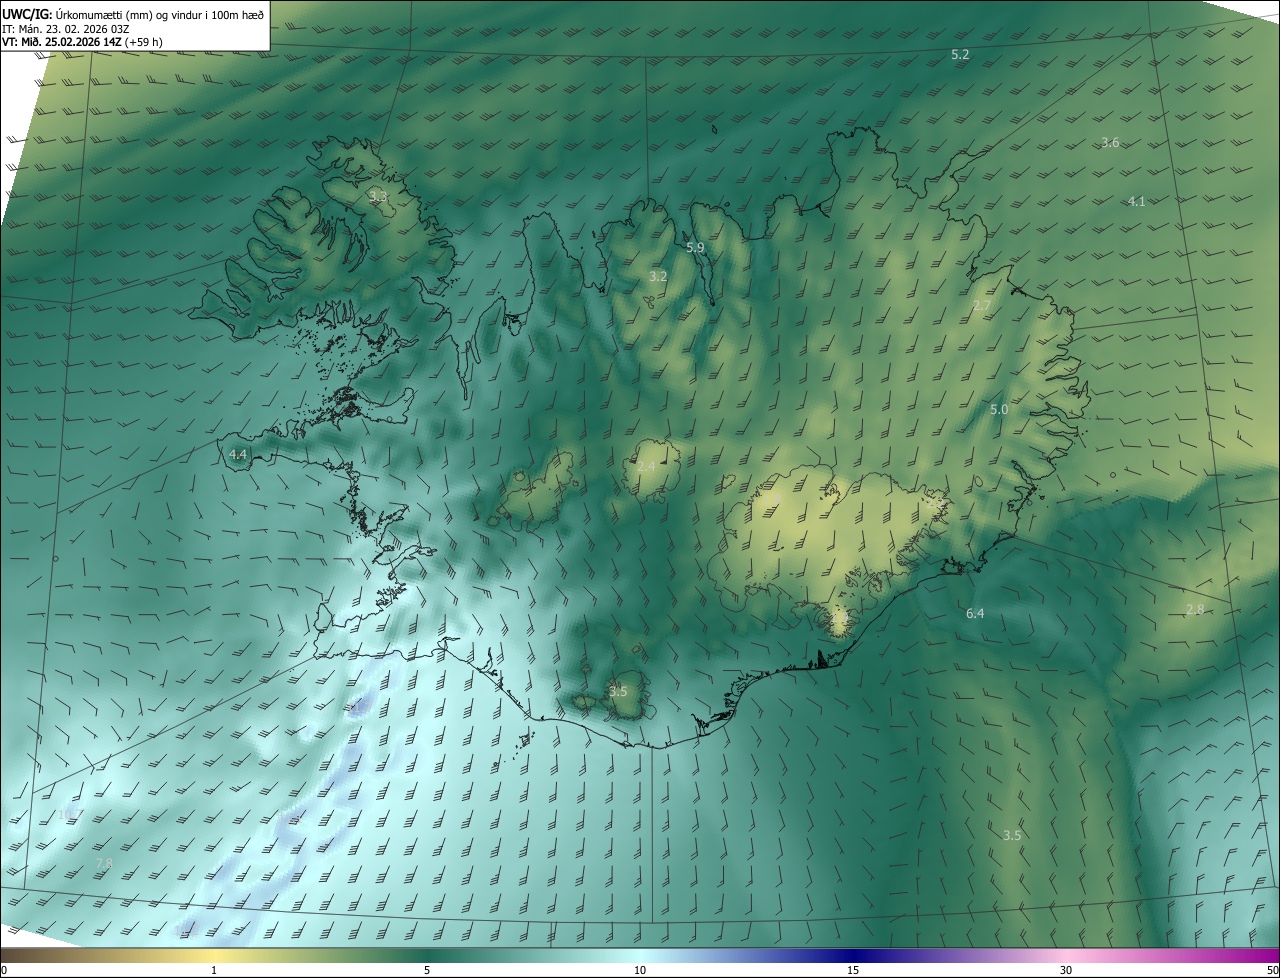
Task: Click the '2.7' value label in the northeast
Action: tap(982, 305)
